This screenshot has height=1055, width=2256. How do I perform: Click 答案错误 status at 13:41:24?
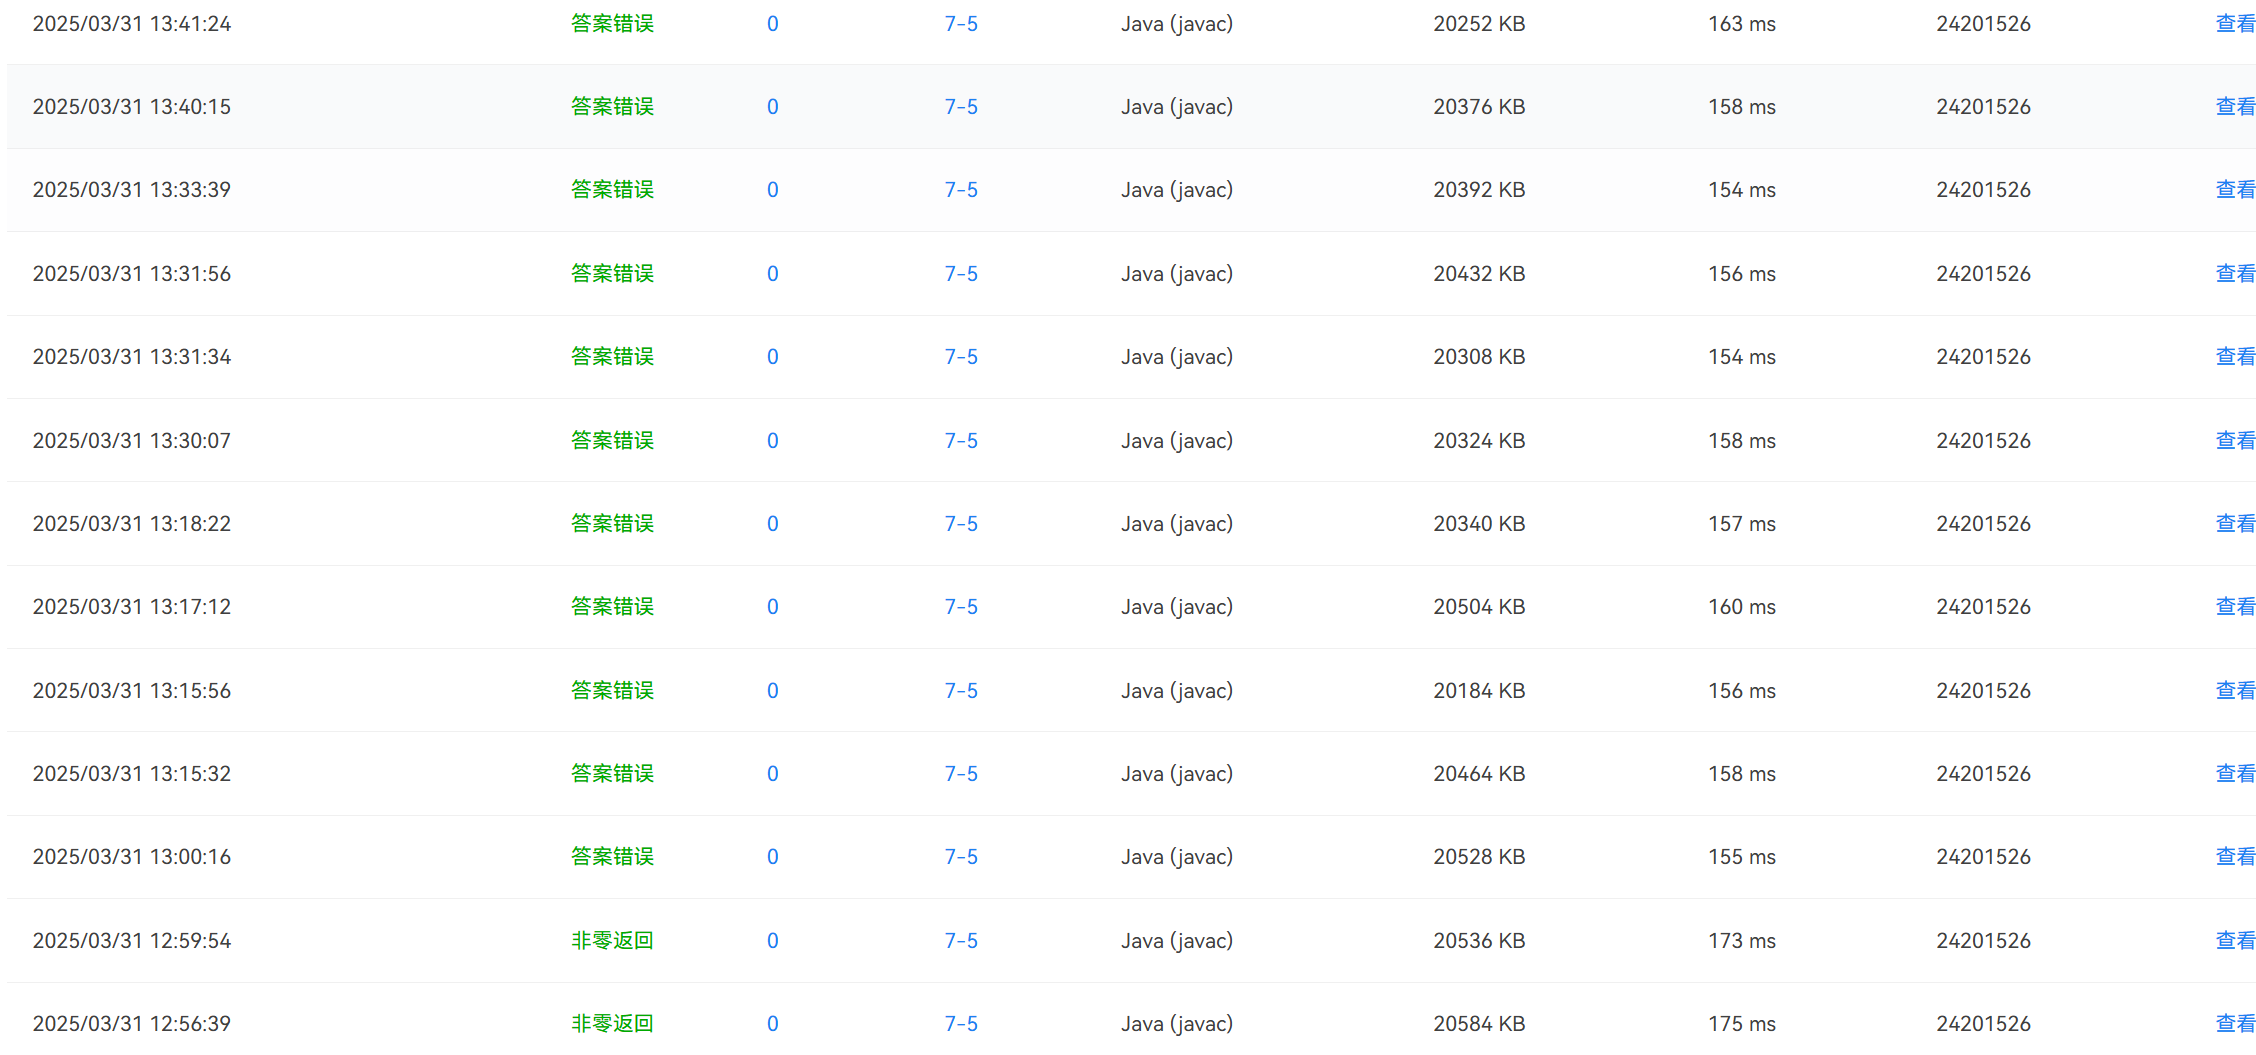pyautogui.click(x=612, y=24)
